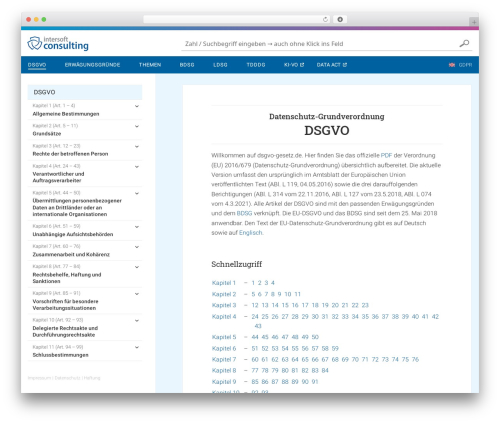Image resolution: width=500 pixels, height=423 pixels.
Task: Open the Haftung footer link
Action: pos(92,378)
